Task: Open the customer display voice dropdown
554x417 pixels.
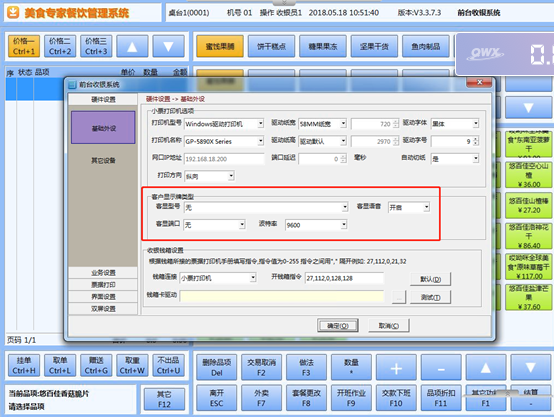Action: [427, 207]
